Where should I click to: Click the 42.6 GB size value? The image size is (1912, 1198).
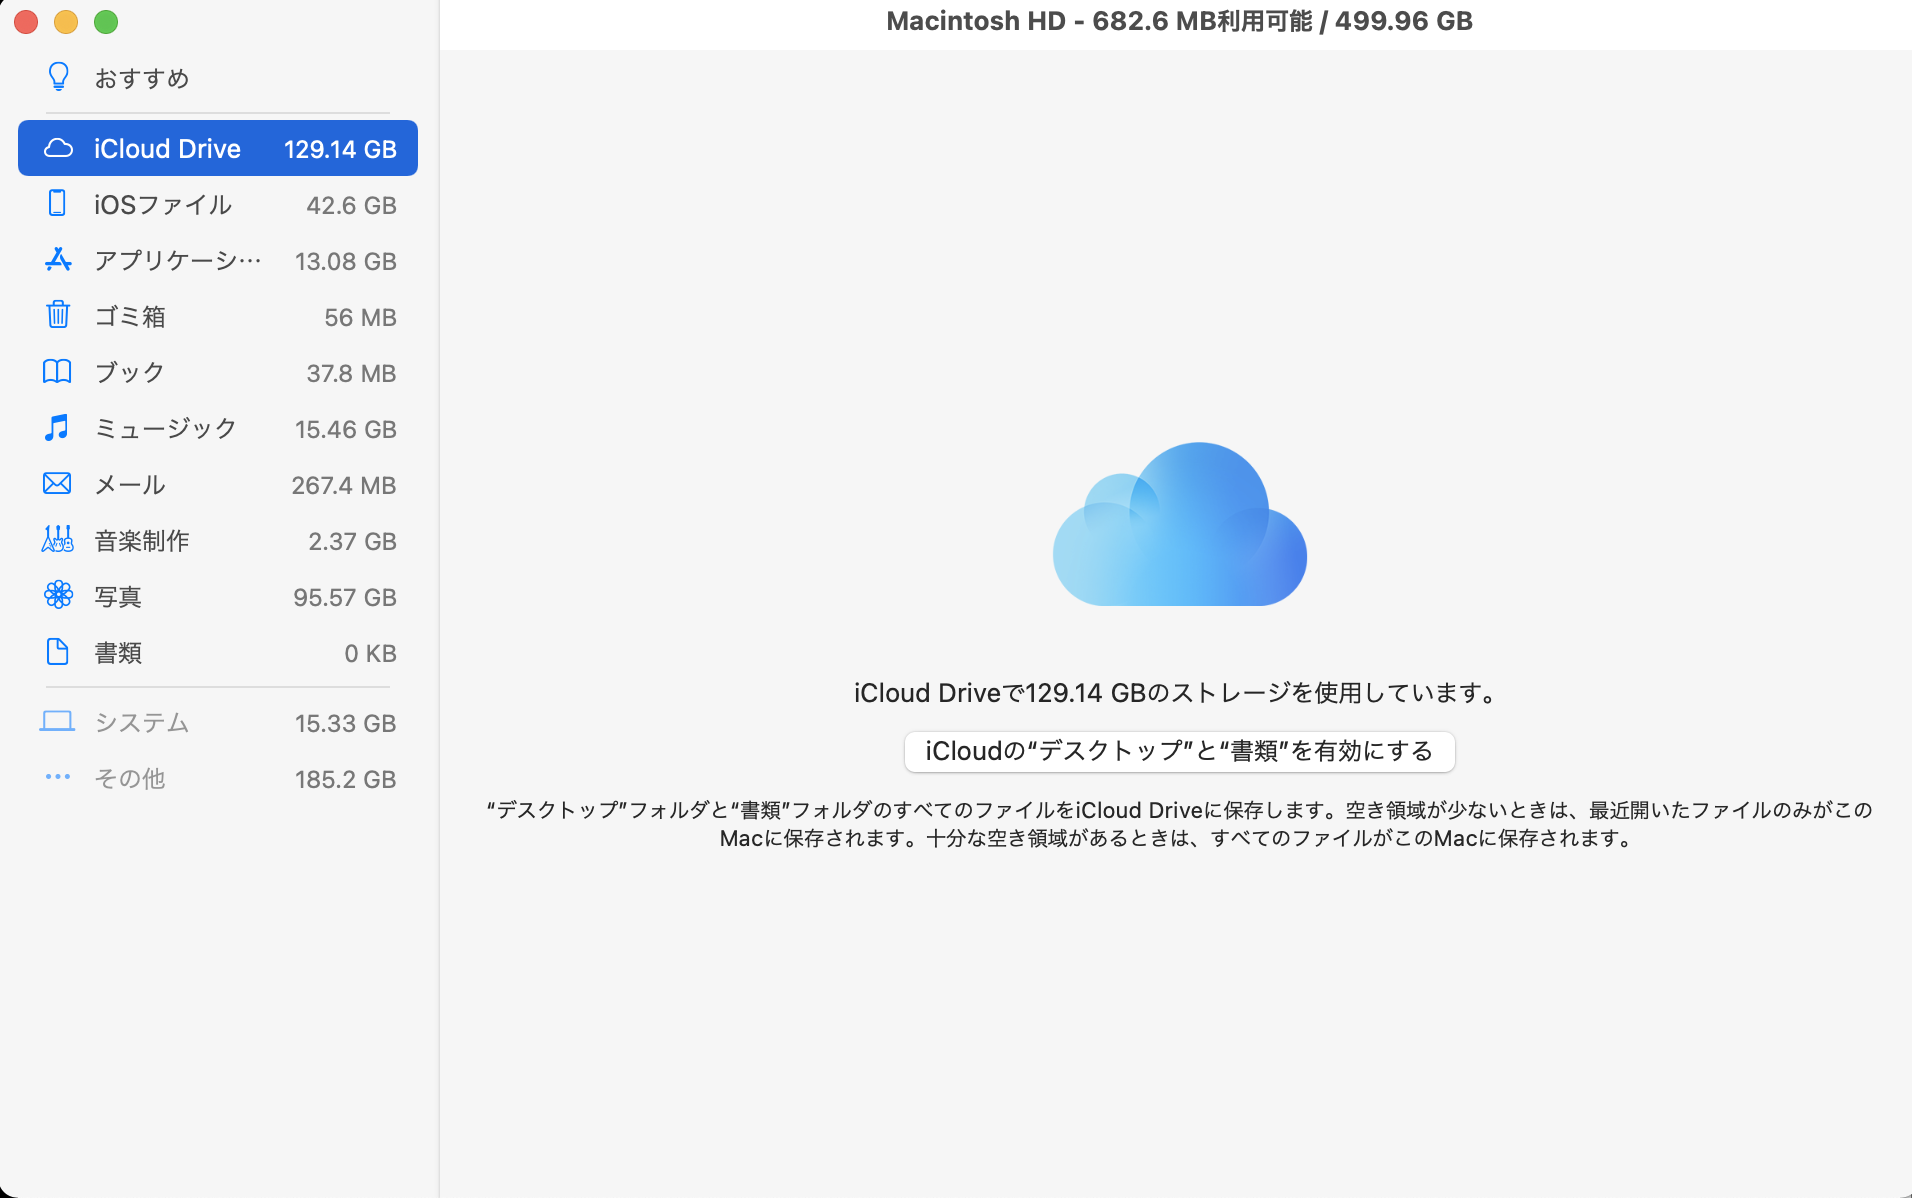(351, 205)
